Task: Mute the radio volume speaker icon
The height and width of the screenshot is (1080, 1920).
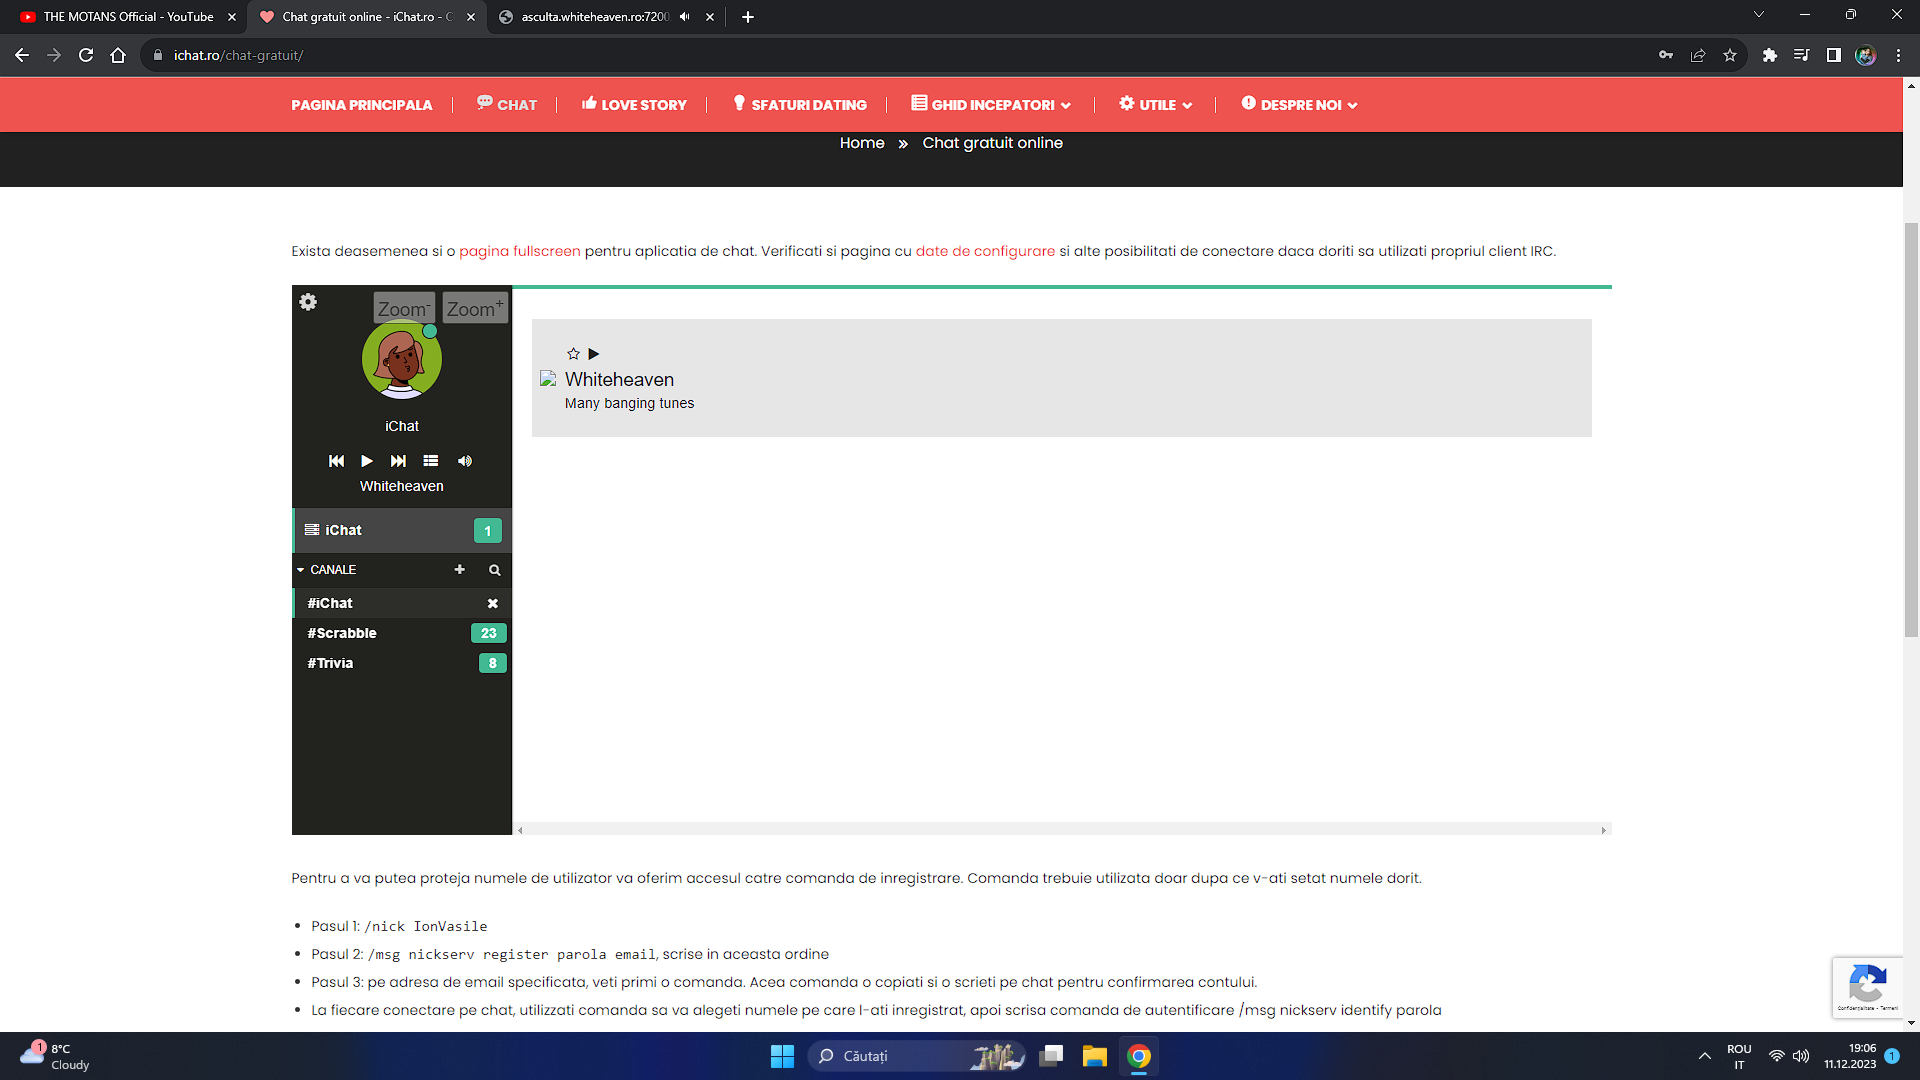Action: 465,461
